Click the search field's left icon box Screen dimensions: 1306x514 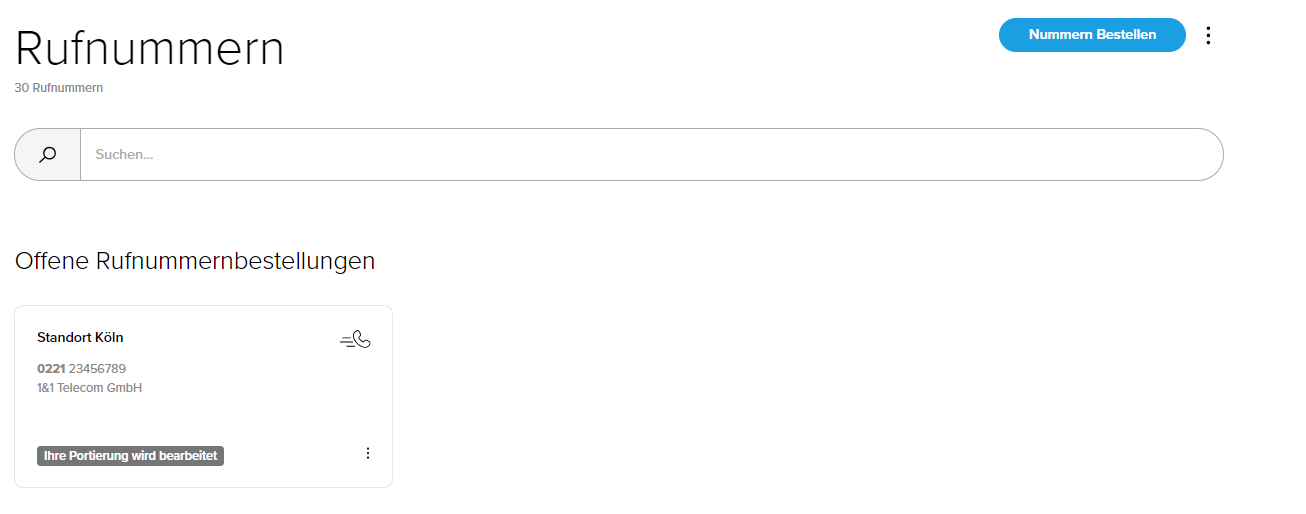coord(47,154)
